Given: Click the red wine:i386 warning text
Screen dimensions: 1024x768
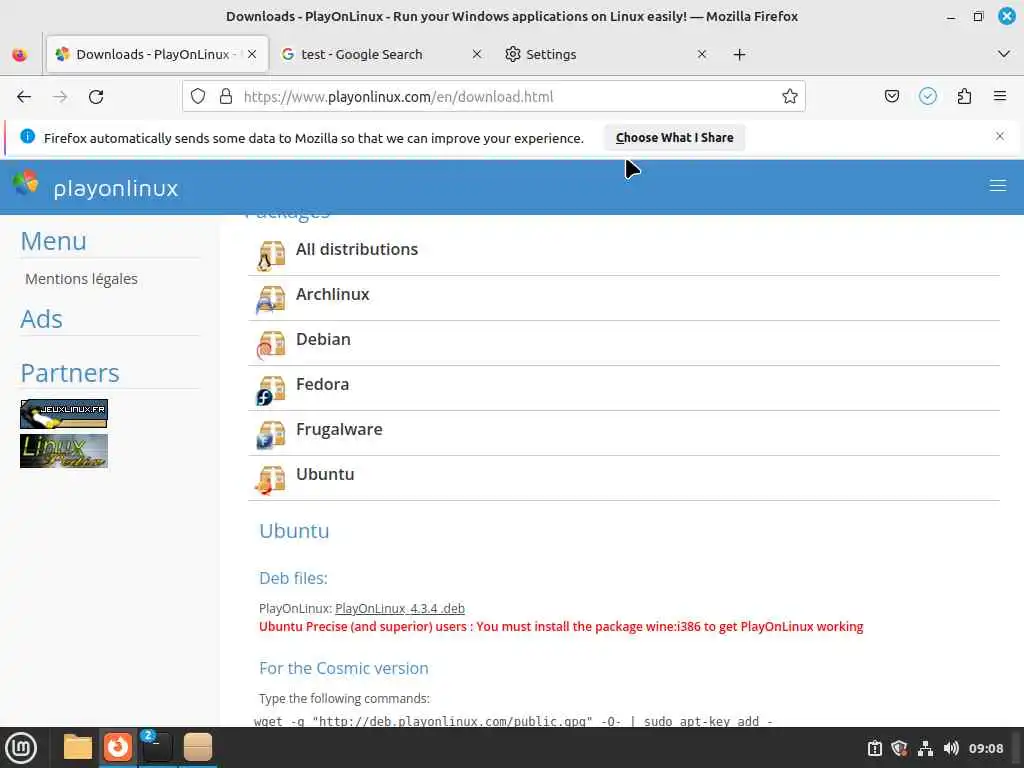Looking at the screenshot, I should tap(561, 627).
